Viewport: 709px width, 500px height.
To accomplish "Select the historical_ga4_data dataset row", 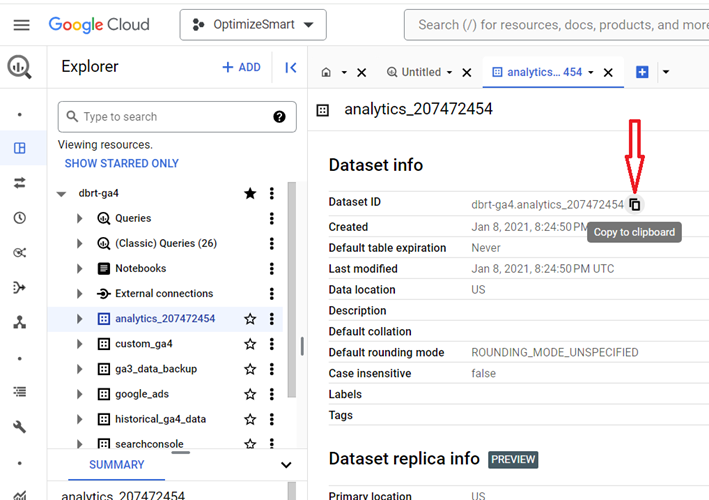I will coord(165,419).
